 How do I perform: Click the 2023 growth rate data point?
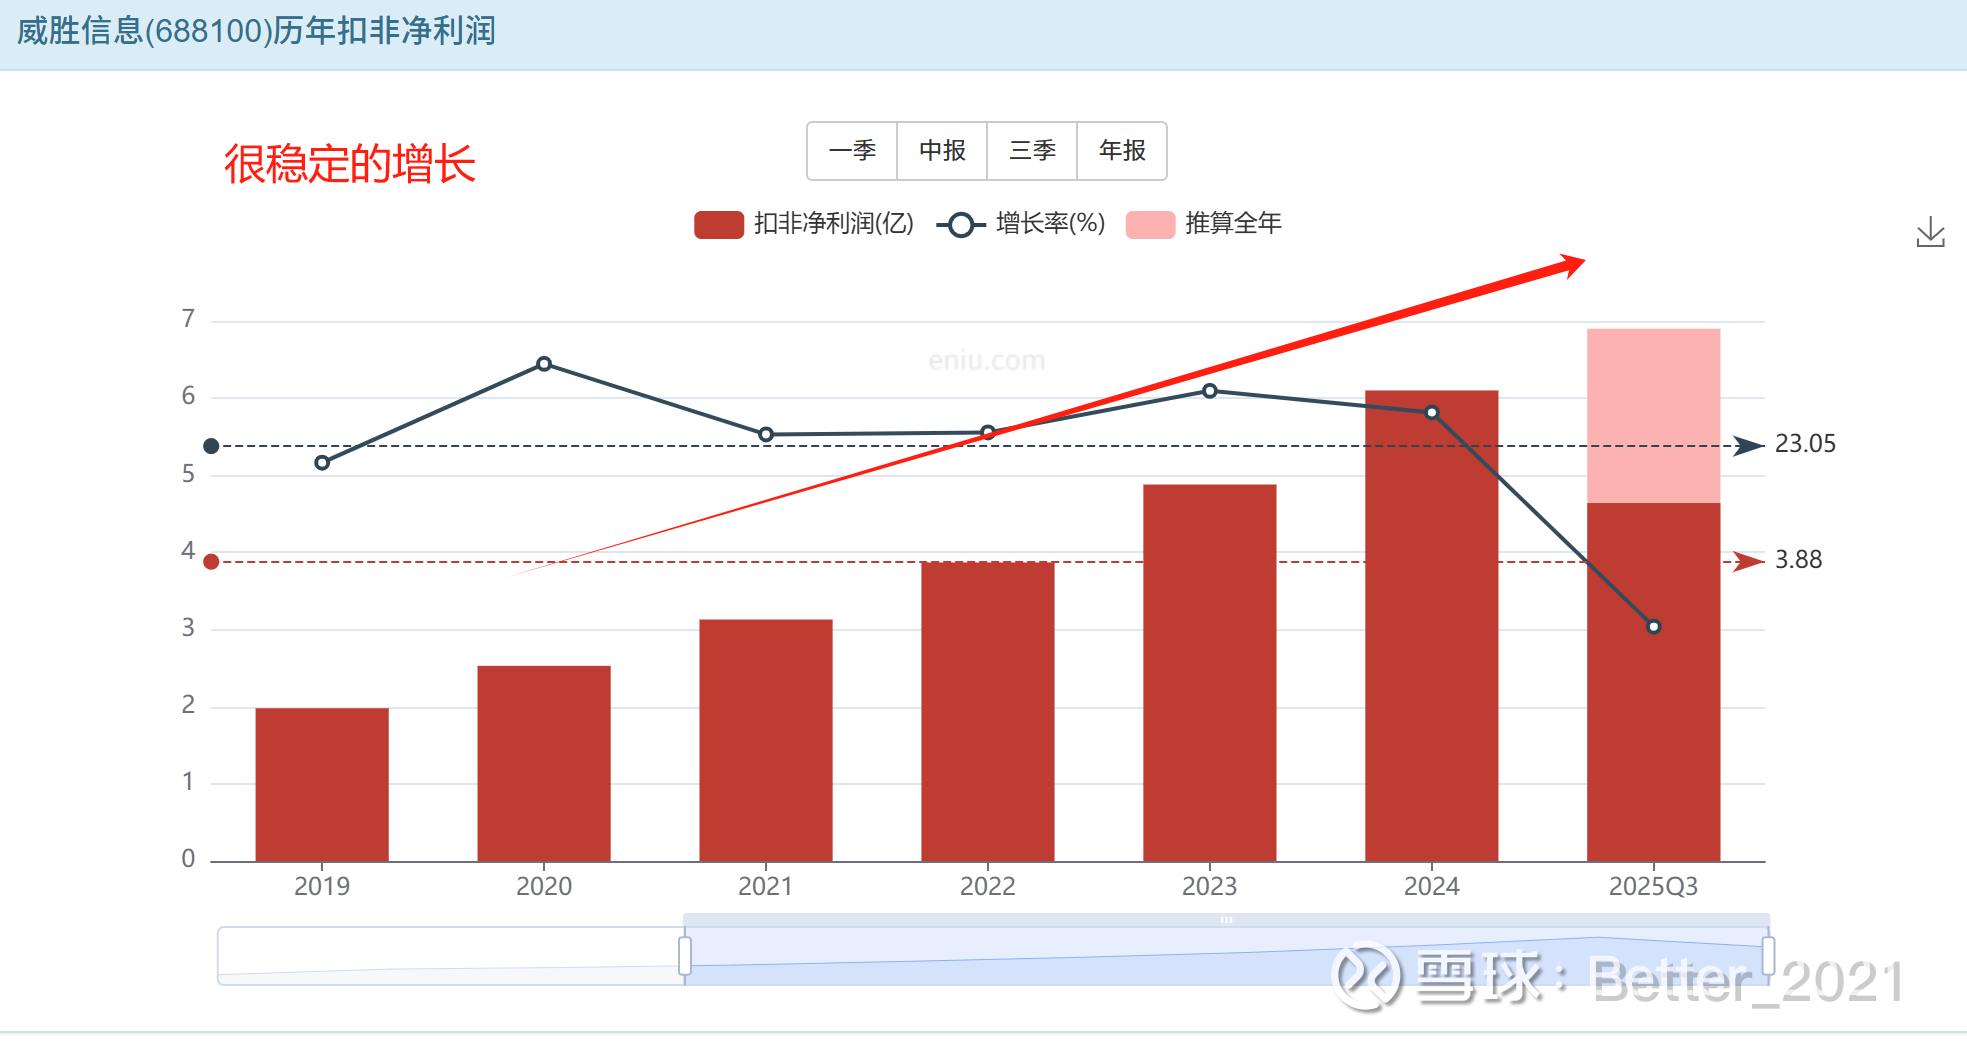[1210, 391]
